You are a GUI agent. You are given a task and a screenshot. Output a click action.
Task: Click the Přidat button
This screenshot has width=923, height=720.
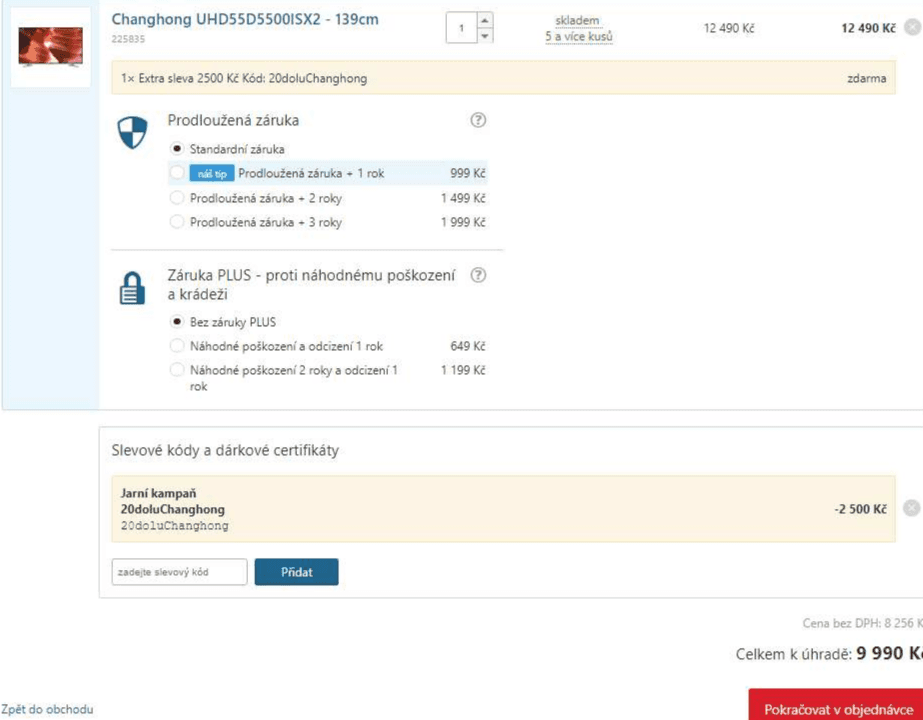click(x=296, y=572)
